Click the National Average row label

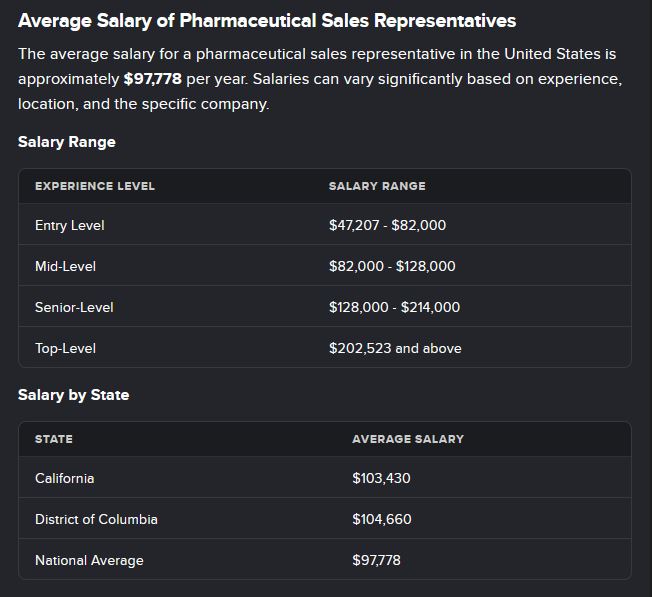[89, 560]
